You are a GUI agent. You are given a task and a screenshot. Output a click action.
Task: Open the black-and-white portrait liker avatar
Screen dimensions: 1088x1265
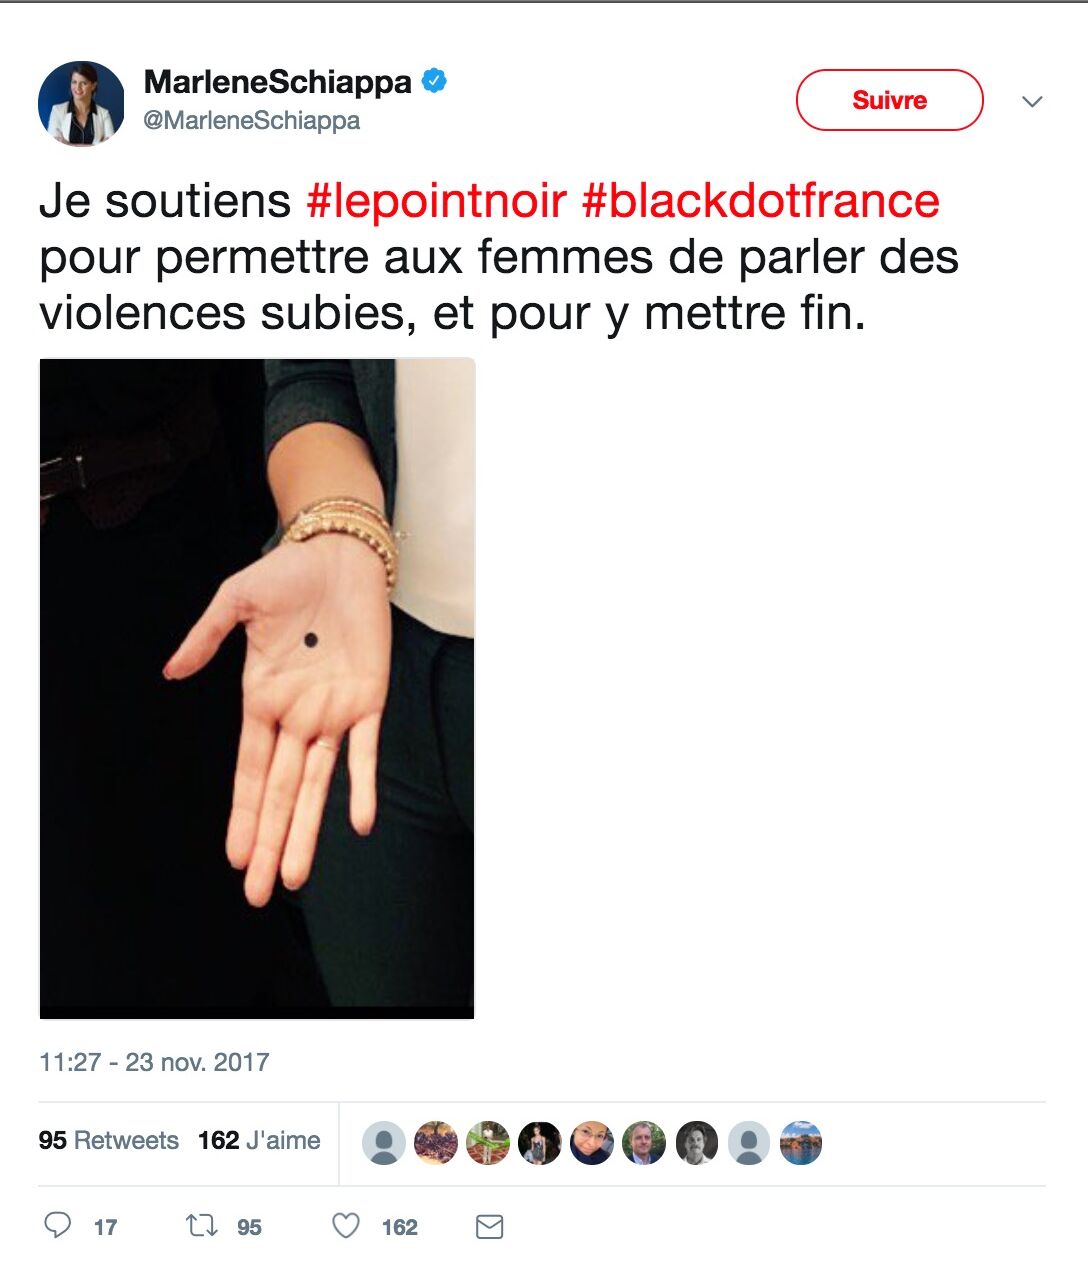[x=696, y=1143]
